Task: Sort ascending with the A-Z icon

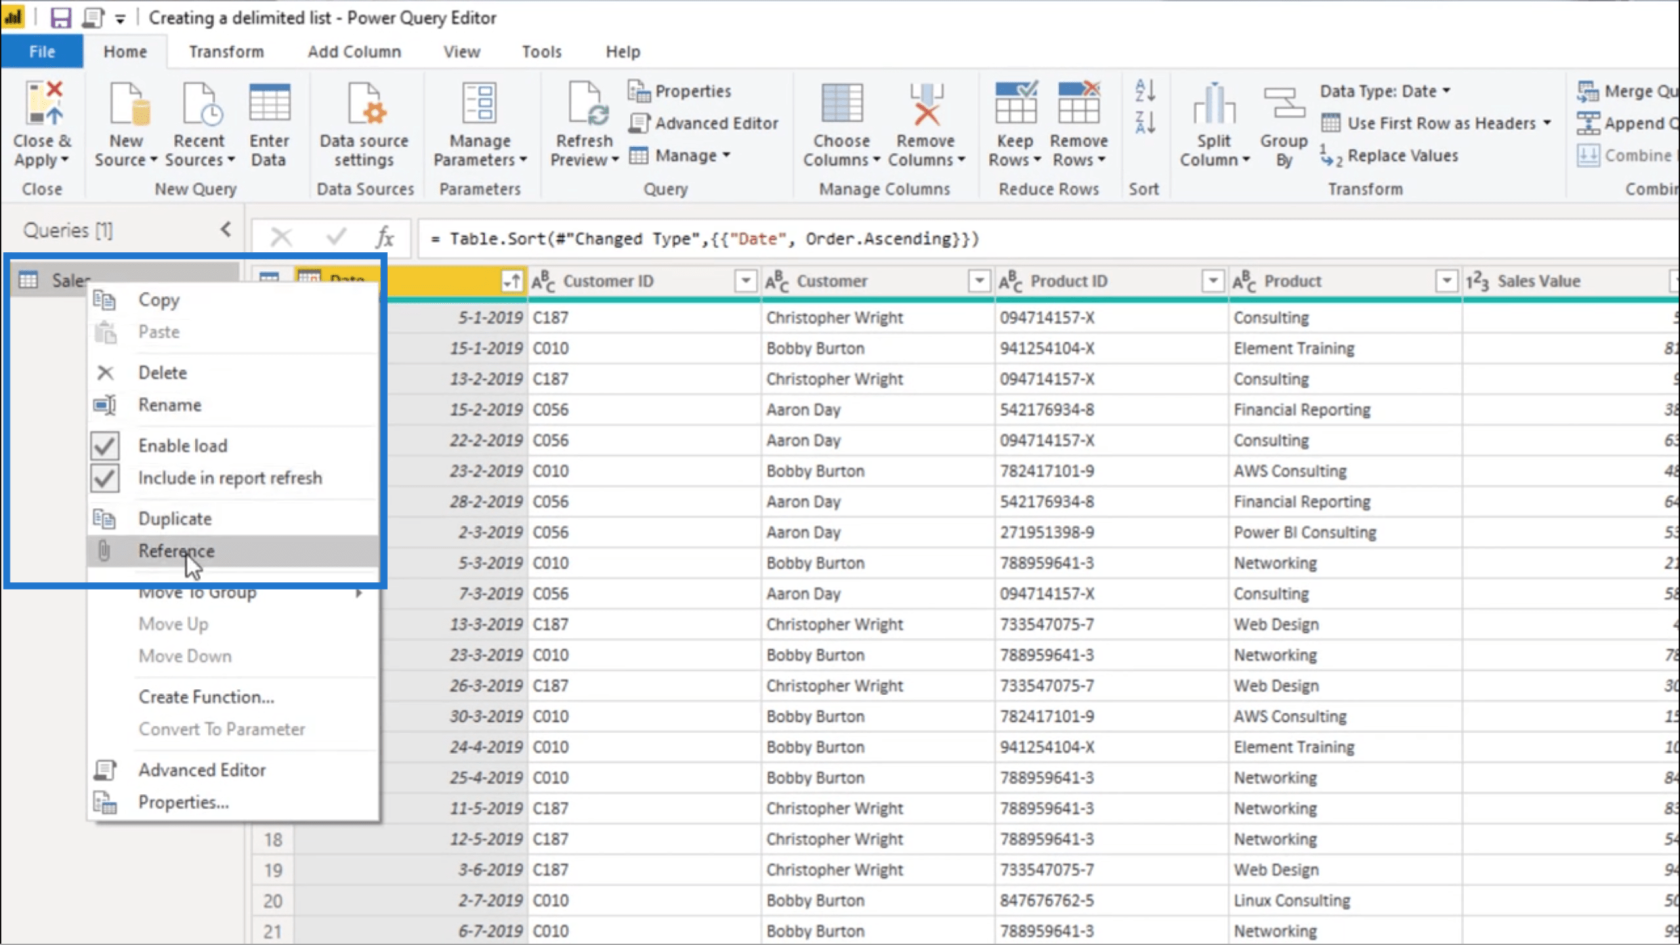Action: [1145, 91]
